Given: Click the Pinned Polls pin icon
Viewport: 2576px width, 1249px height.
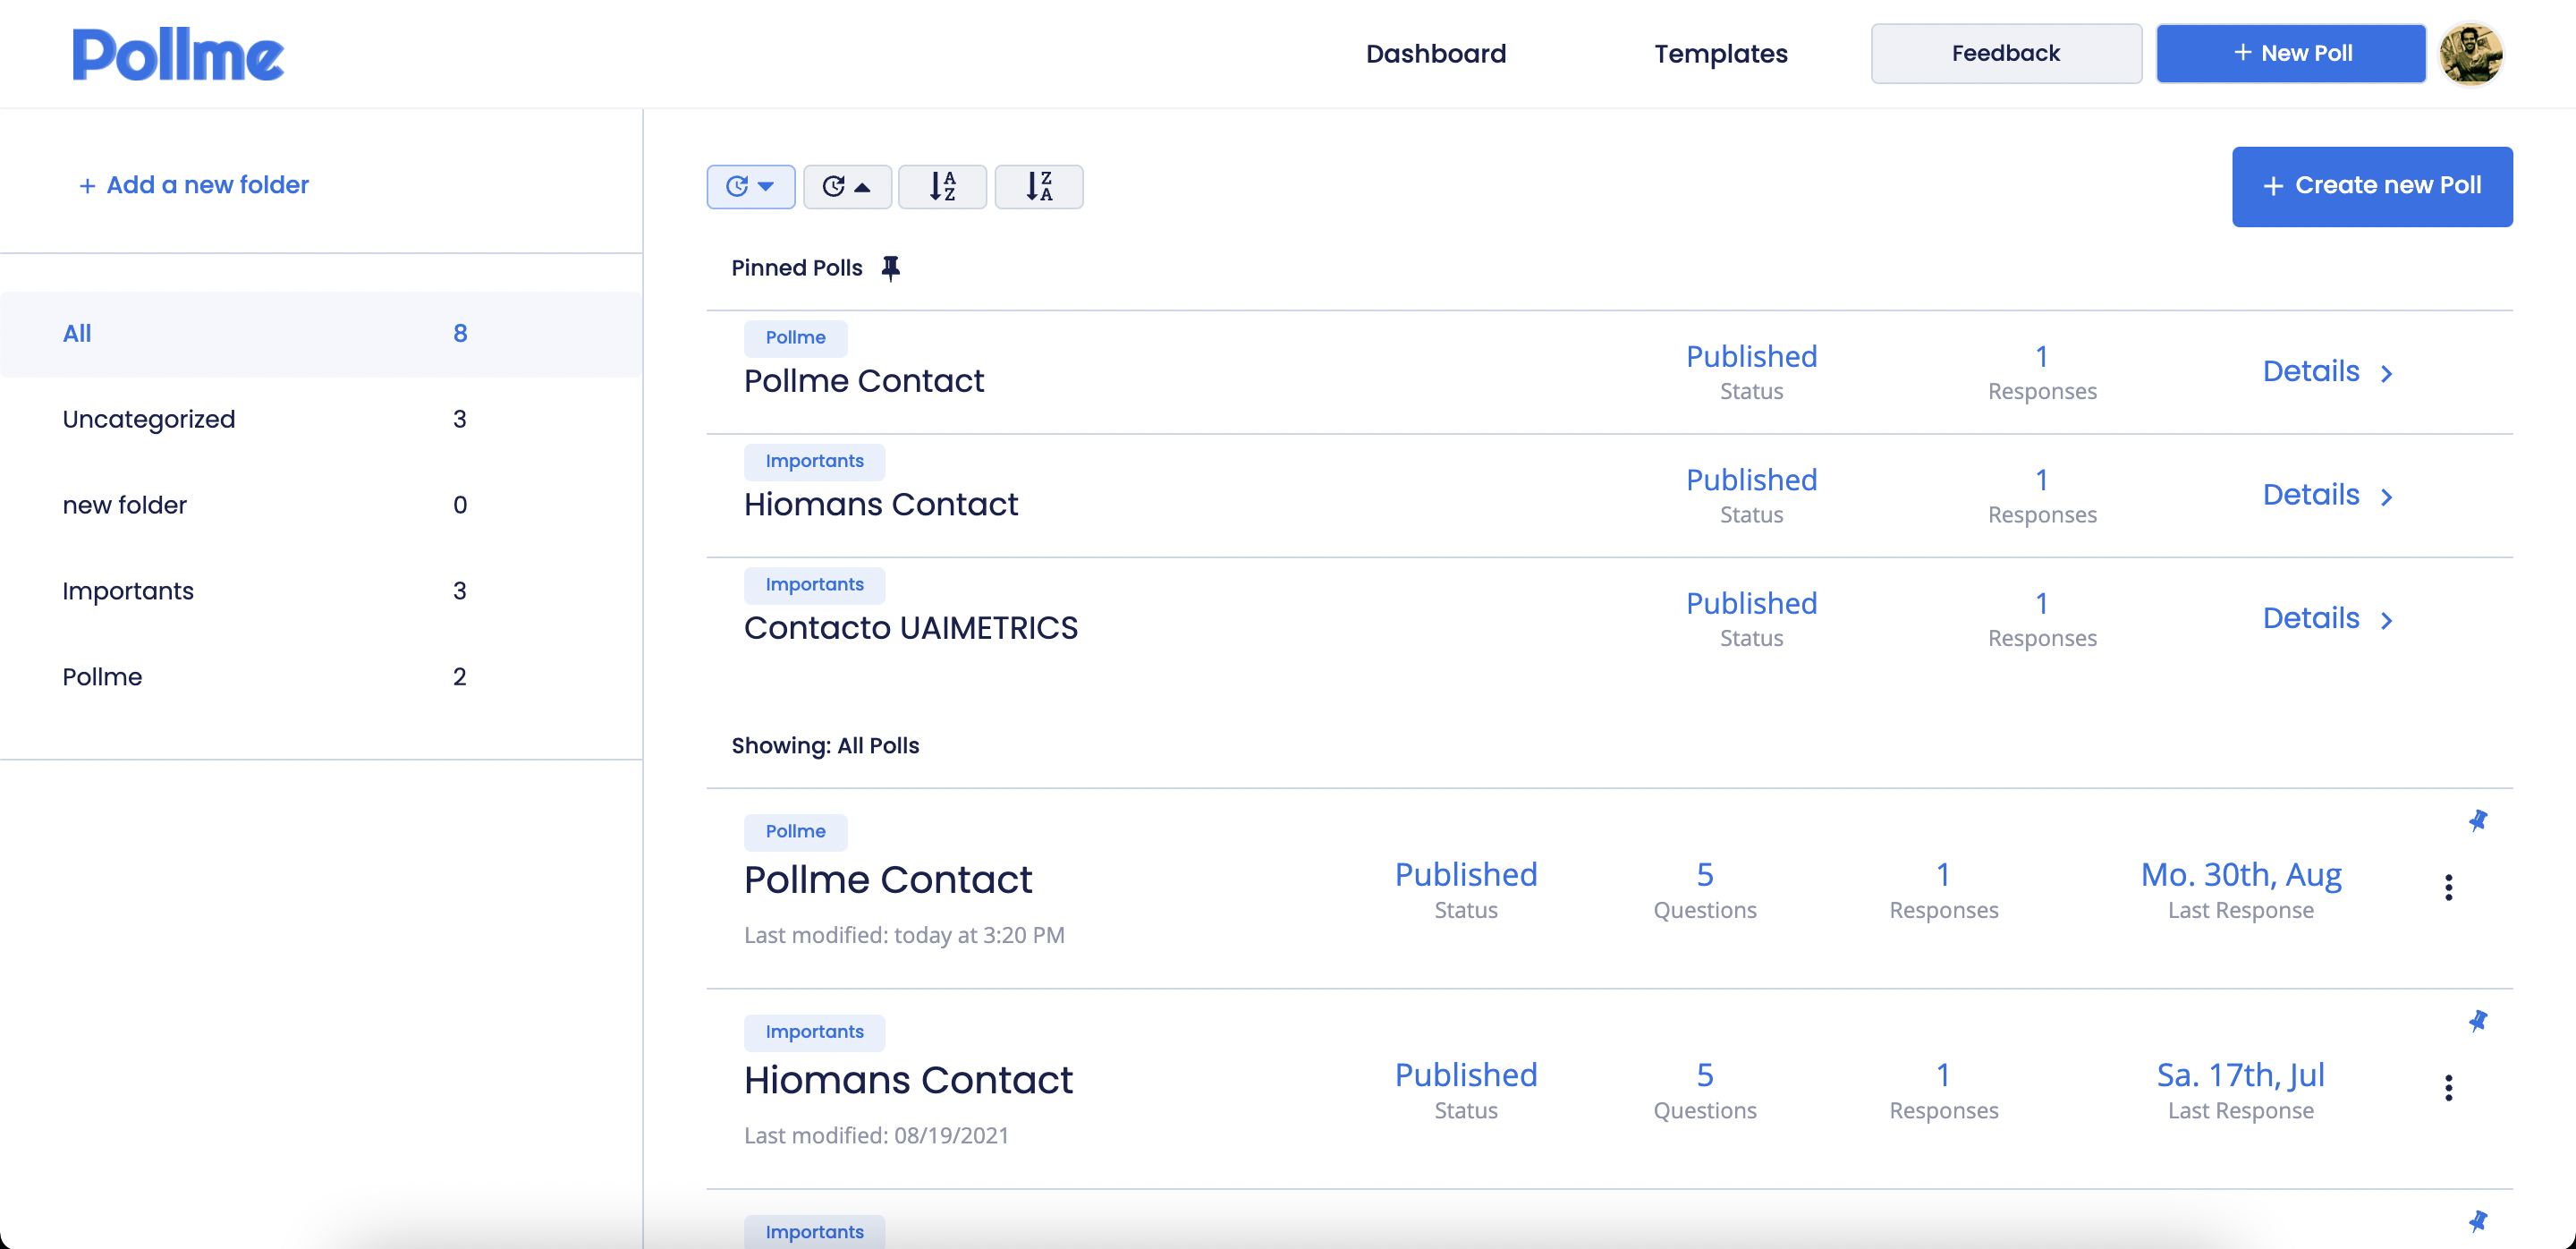Looking at the screenshot, I should pos(890,268).
